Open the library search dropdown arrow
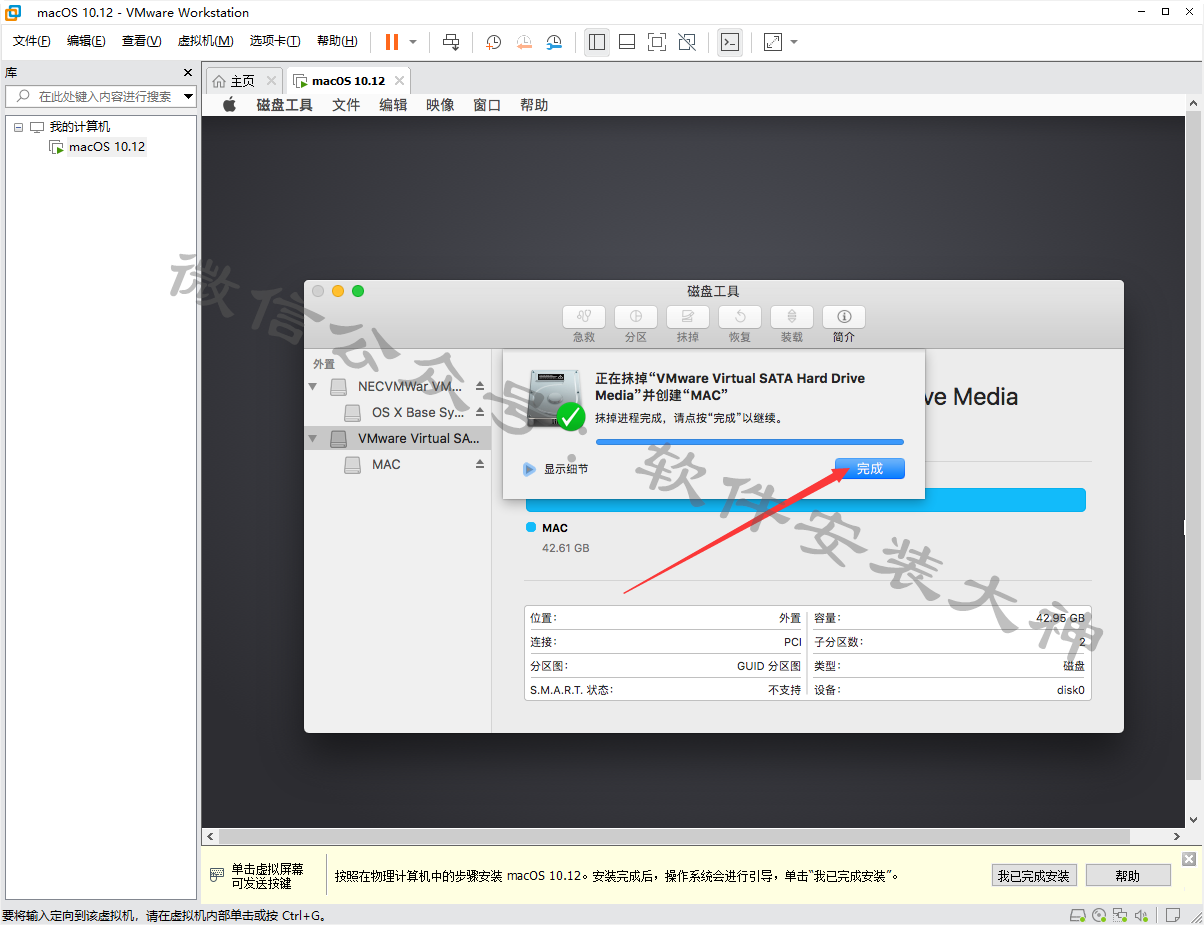 click(188, 96)
